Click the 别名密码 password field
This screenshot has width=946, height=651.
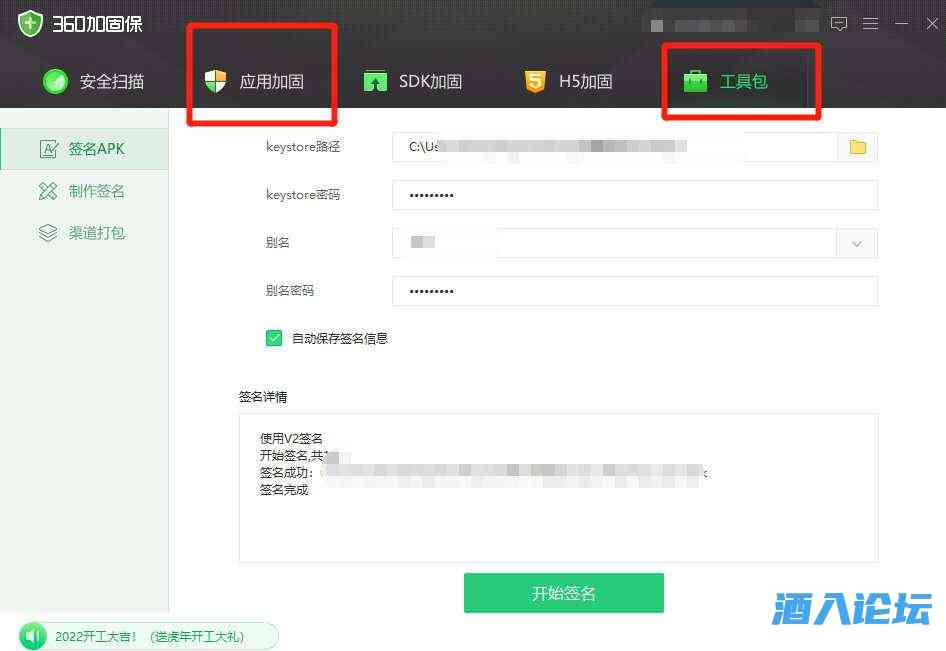[x=634, y=291]
